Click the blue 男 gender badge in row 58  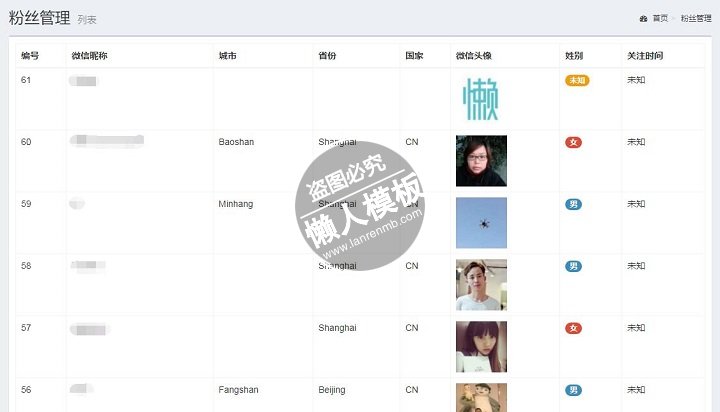574,266
